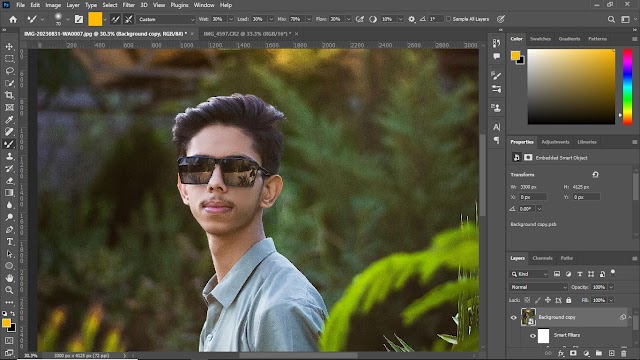Image resolution: width=640 pixels, height=360 pixels.
Task: Switch to the Adjustments tab
Action: [555, 142]
